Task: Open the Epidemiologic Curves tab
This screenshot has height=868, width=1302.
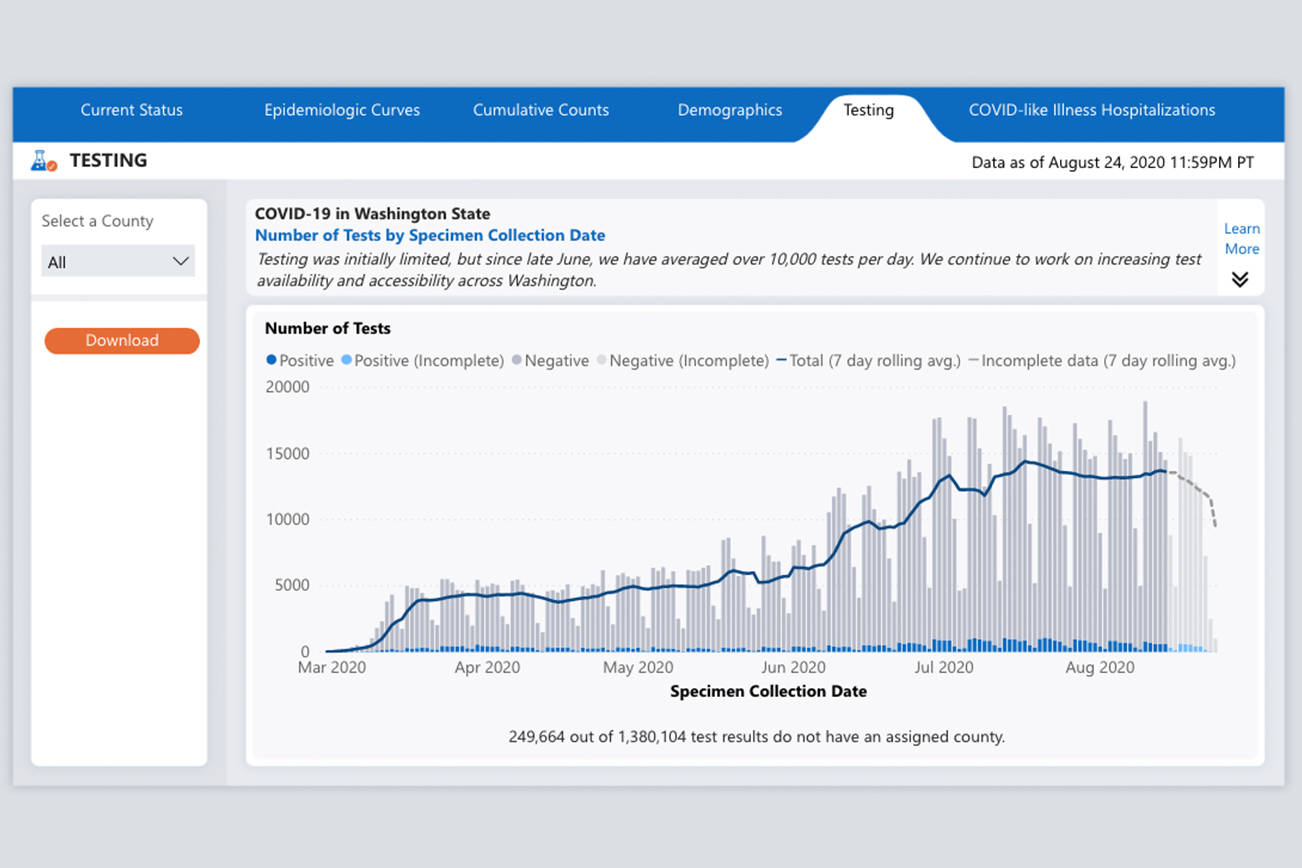Action: [342, 110]
